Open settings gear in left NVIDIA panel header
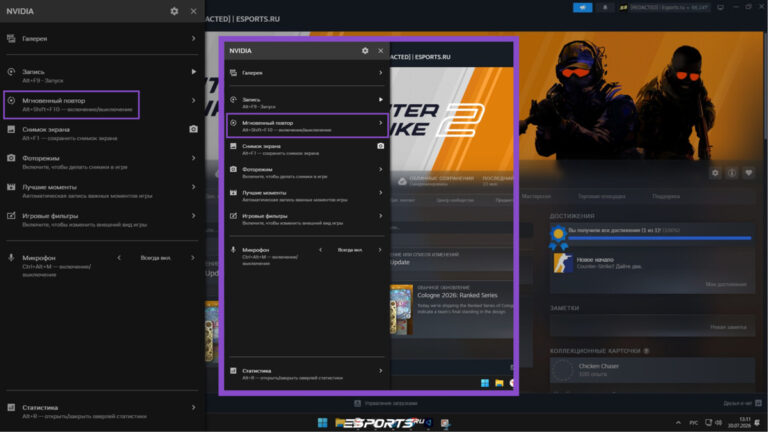This screenshot has width=768, height=432. [174, 11]
